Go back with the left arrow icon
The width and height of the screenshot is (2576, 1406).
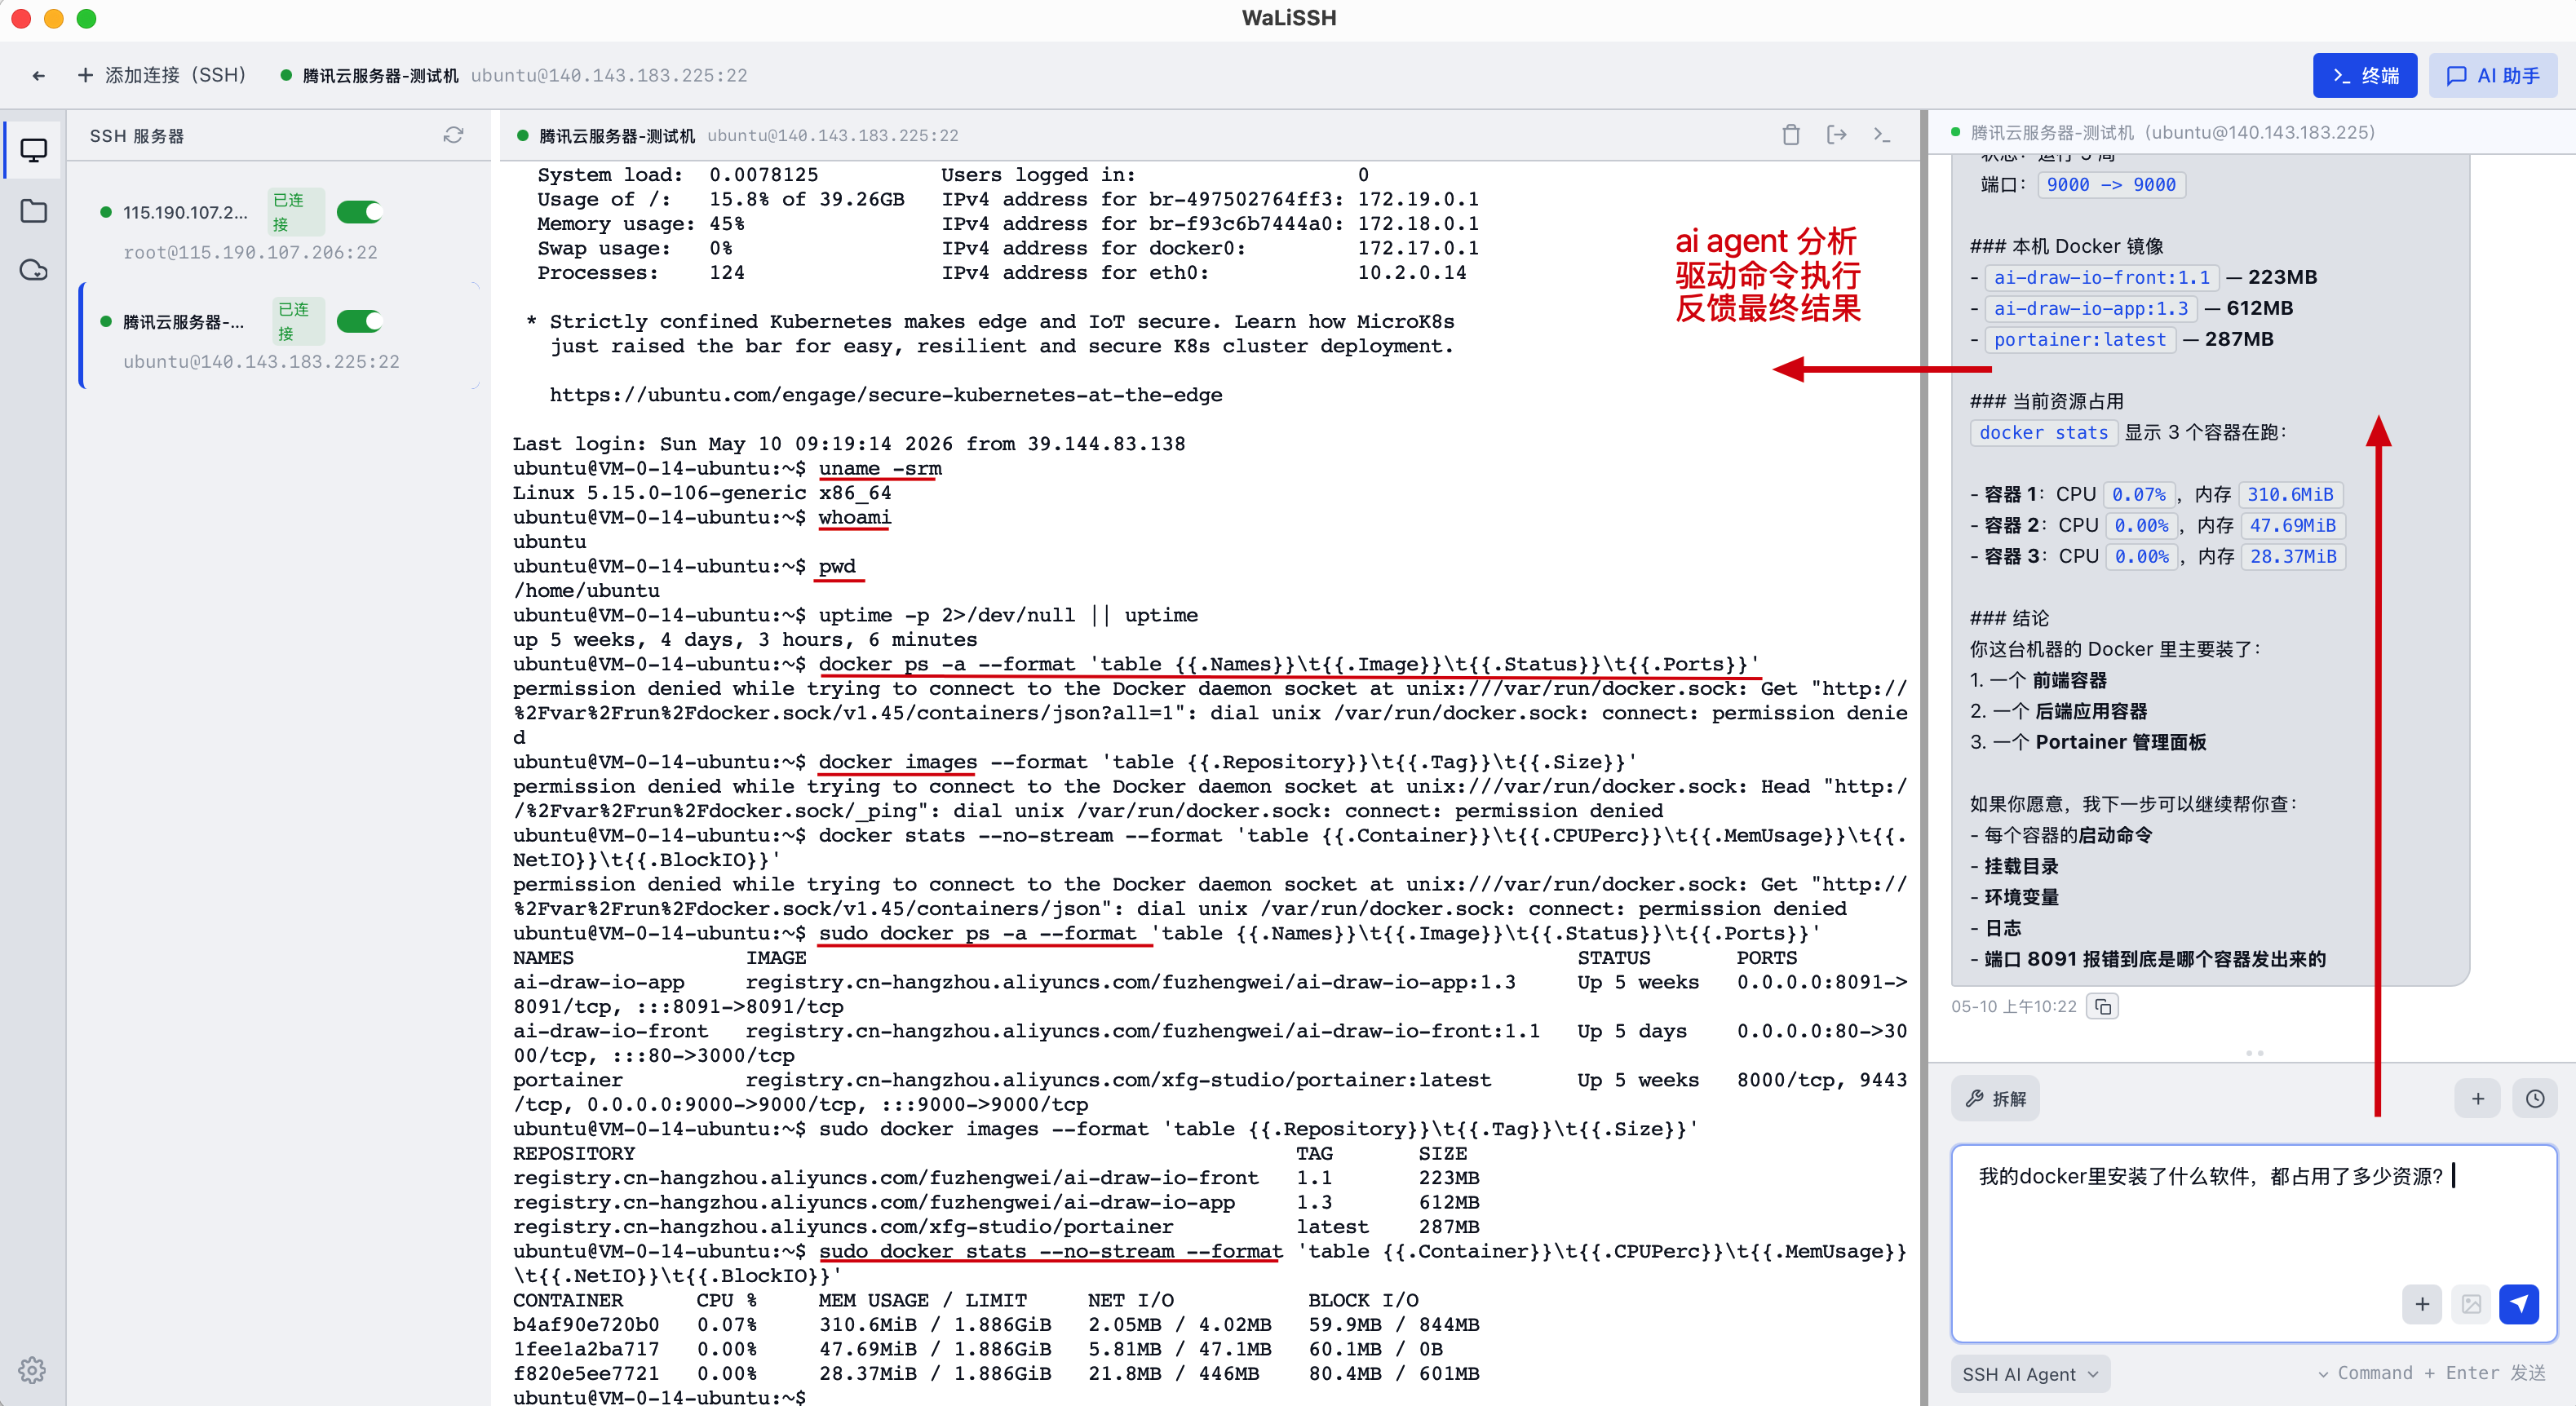[38, 76]
